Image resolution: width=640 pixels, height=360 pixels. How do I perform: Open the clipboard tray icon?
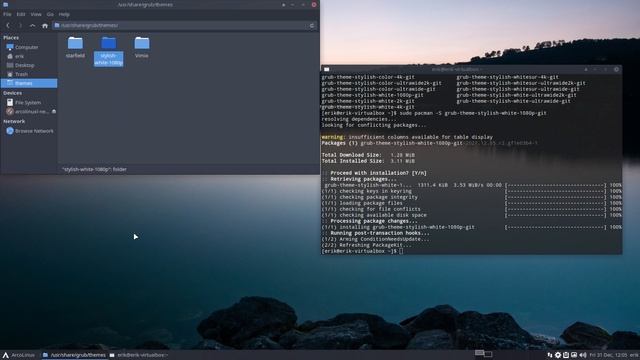click(566, 355)
